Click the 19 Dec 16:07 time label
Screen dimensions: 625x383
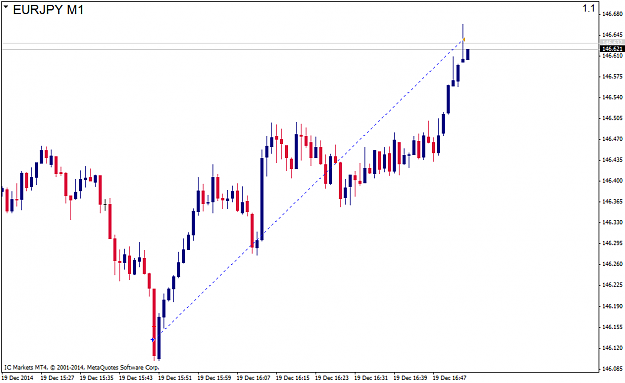[x=254, y=378]
